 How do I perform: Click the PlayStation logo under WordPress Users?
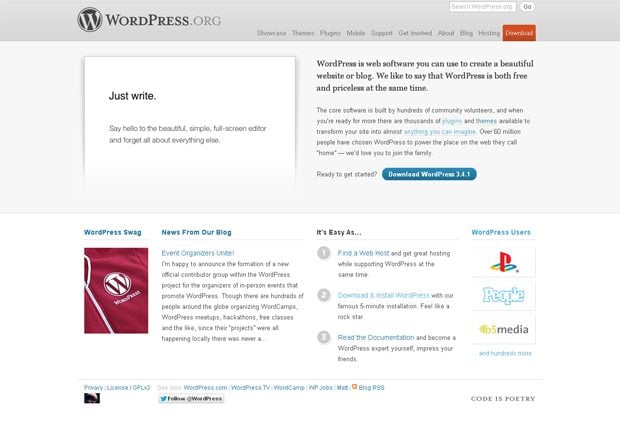coord(503,263)
